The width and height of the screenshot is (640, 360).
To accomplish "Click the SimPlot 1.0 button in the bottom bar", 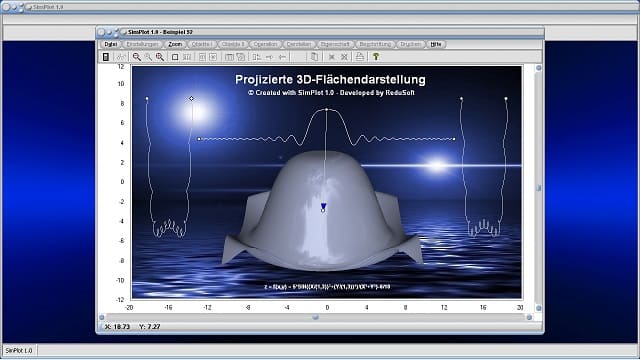I will click(19, 350).
